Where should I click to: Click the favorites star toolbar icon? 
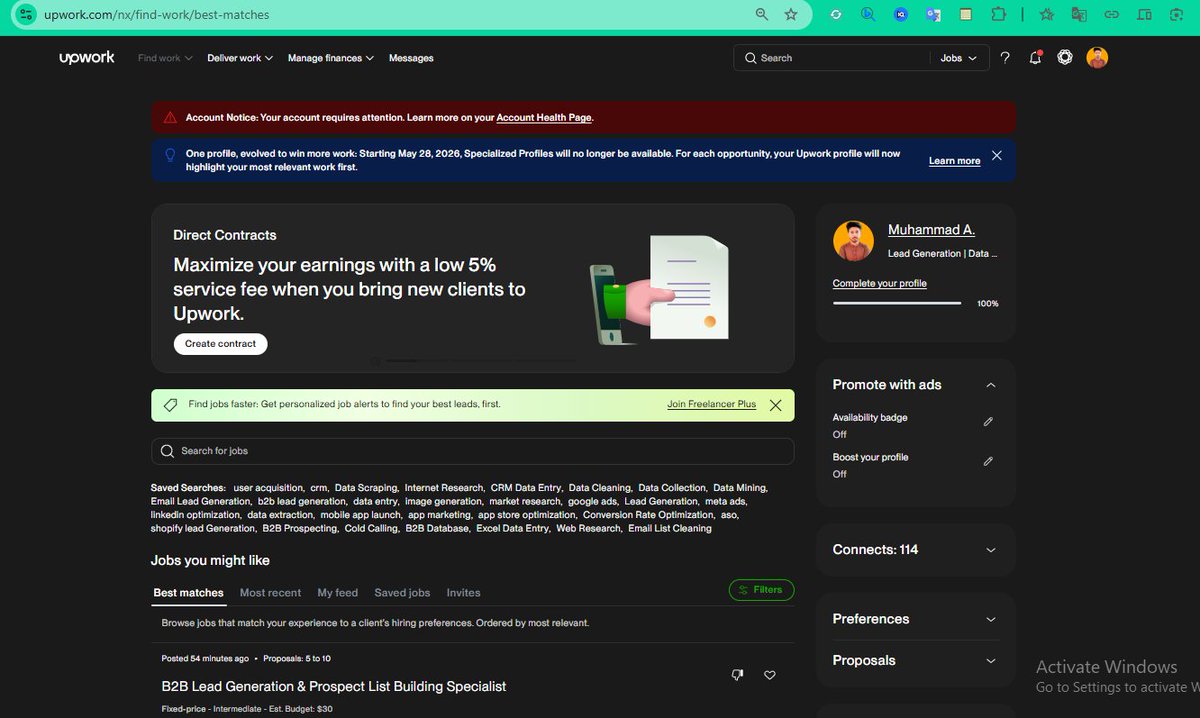tap(1047, 15)
